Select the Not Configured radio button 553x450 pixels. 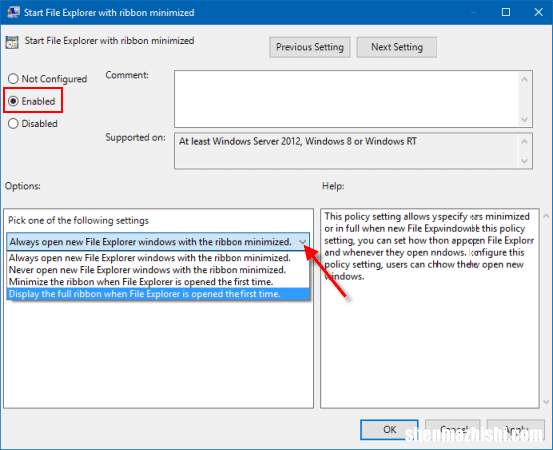(13, 79)
